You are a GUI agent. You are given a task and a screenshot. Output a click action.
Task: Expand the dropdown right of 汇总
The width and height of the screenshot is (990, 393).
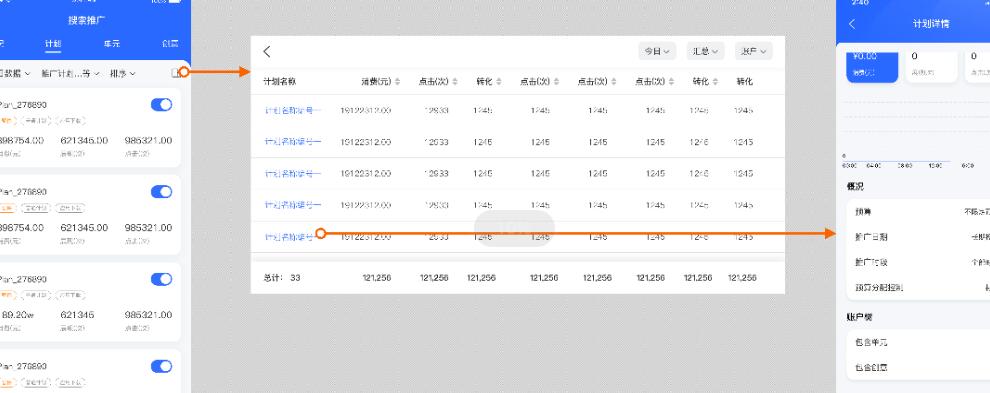754,51
